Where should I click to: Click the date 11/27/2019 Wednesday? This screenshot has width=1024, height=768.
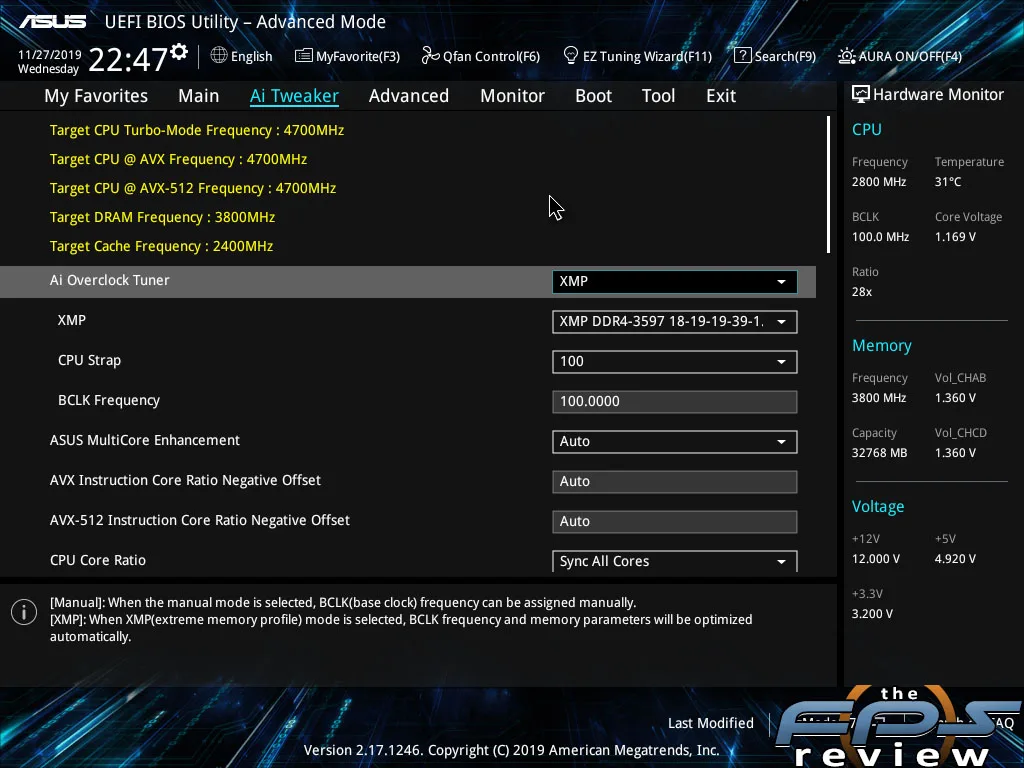(50, 61)
